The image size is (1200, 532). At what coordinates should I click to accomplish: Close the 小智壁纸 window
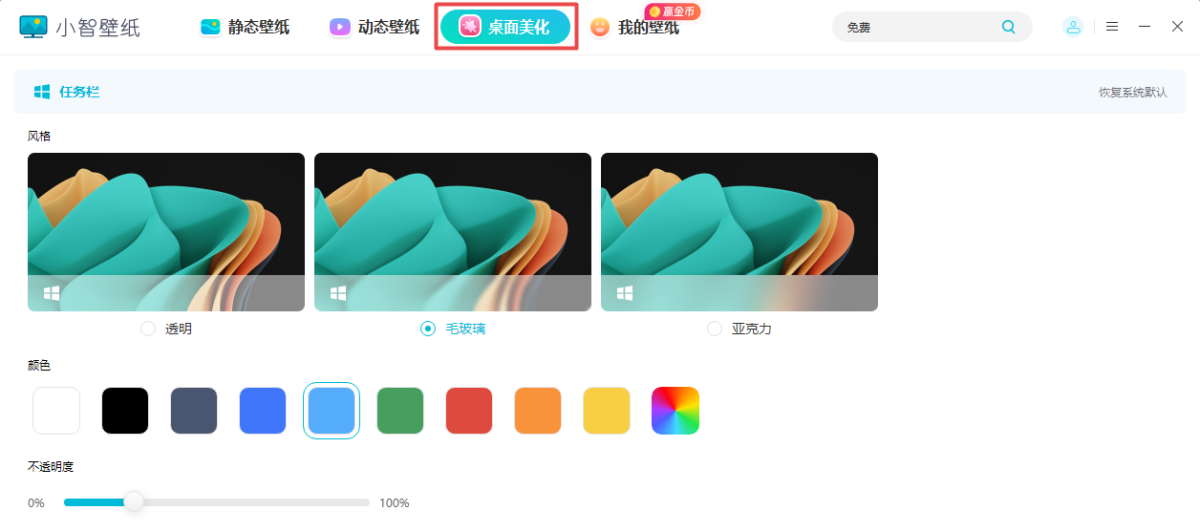click(1177, 27)
